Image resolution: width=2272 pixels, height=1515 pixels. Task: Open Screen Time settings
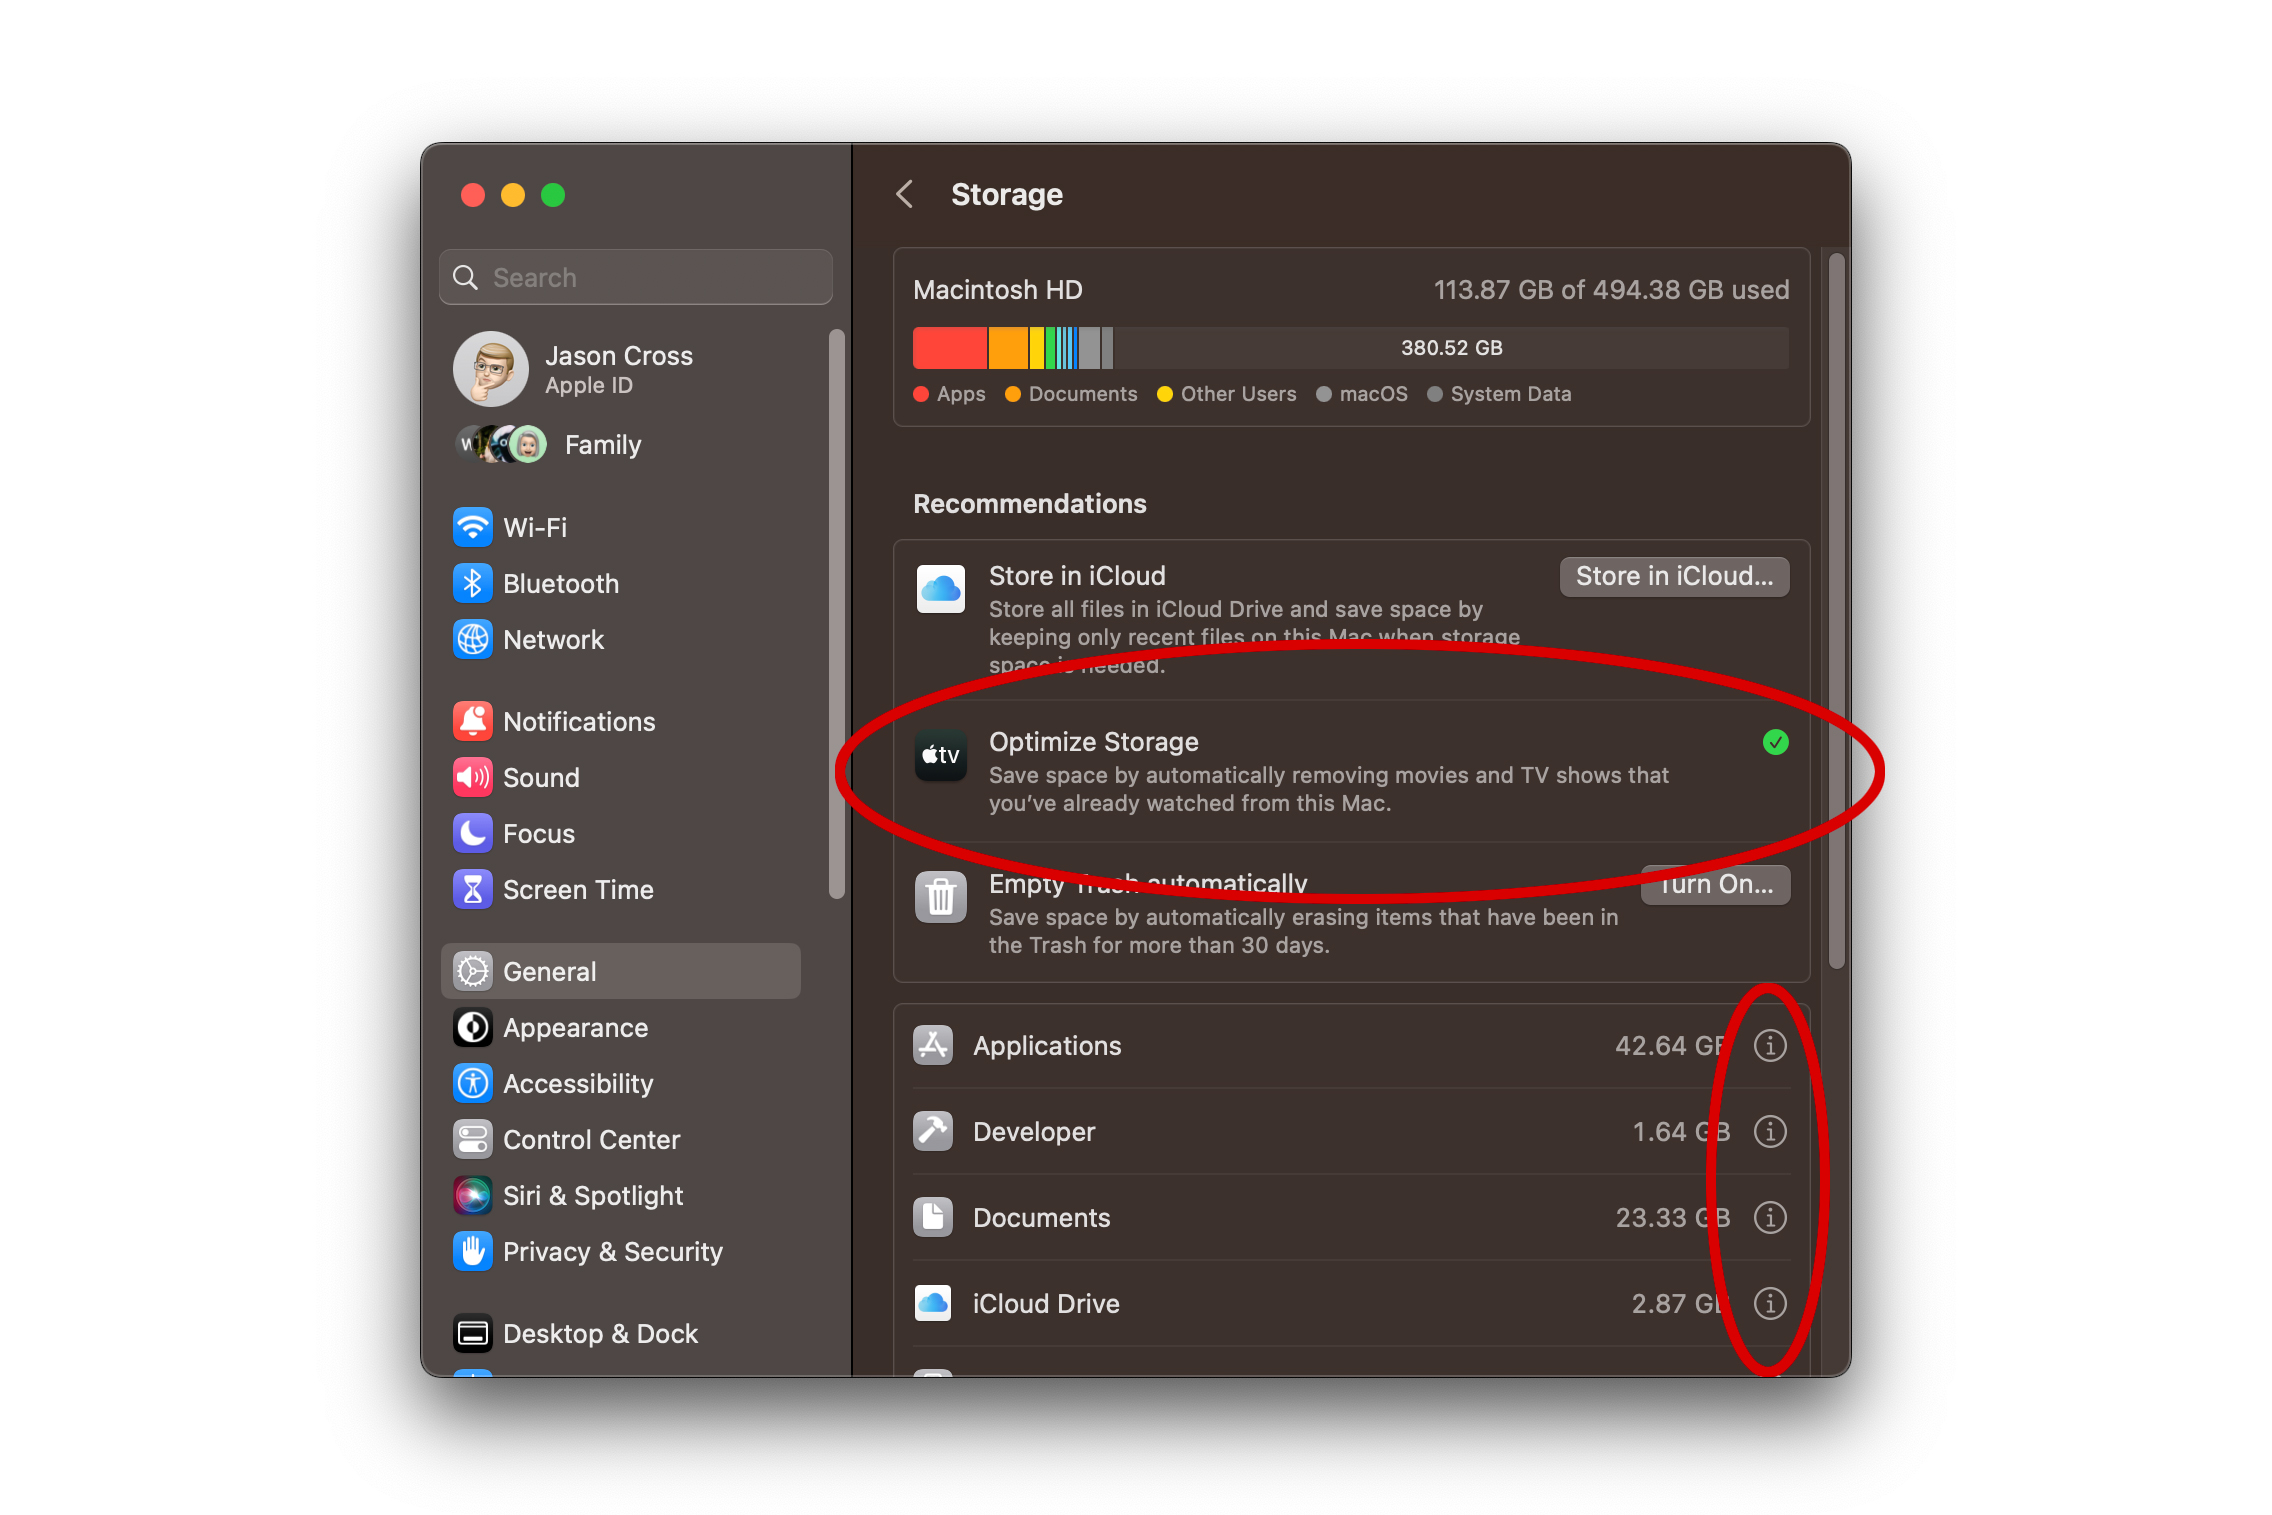578,889
